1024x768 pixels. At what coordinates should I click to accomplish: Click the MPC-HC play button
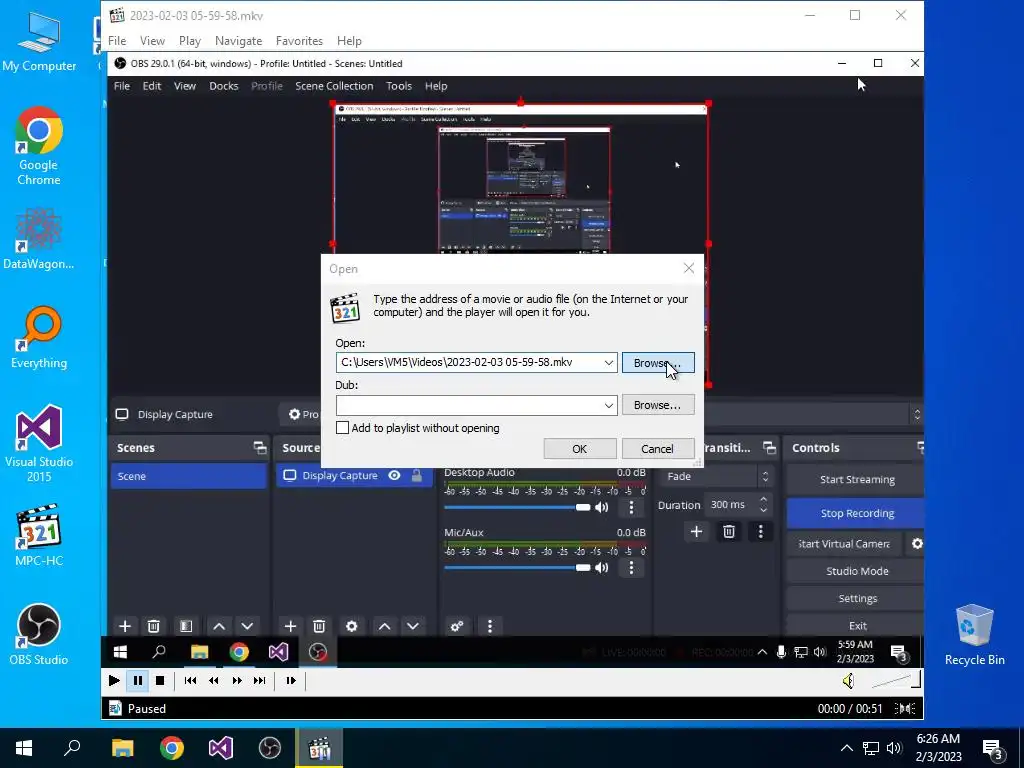[114, 680]
